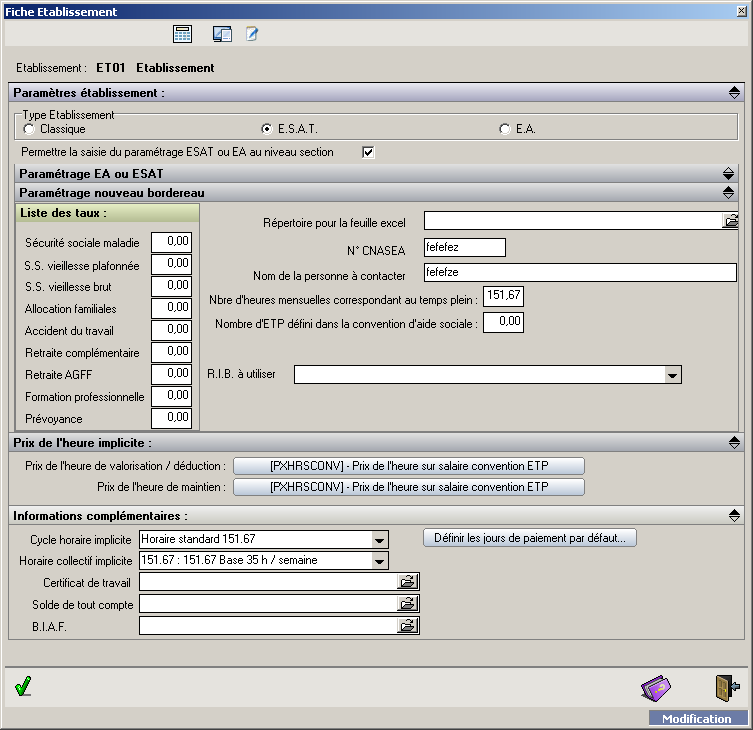Viewport: 753px width, 730px height.
Task: Collapse the Paramètres établissement section
Action: [x=733, y=93]
